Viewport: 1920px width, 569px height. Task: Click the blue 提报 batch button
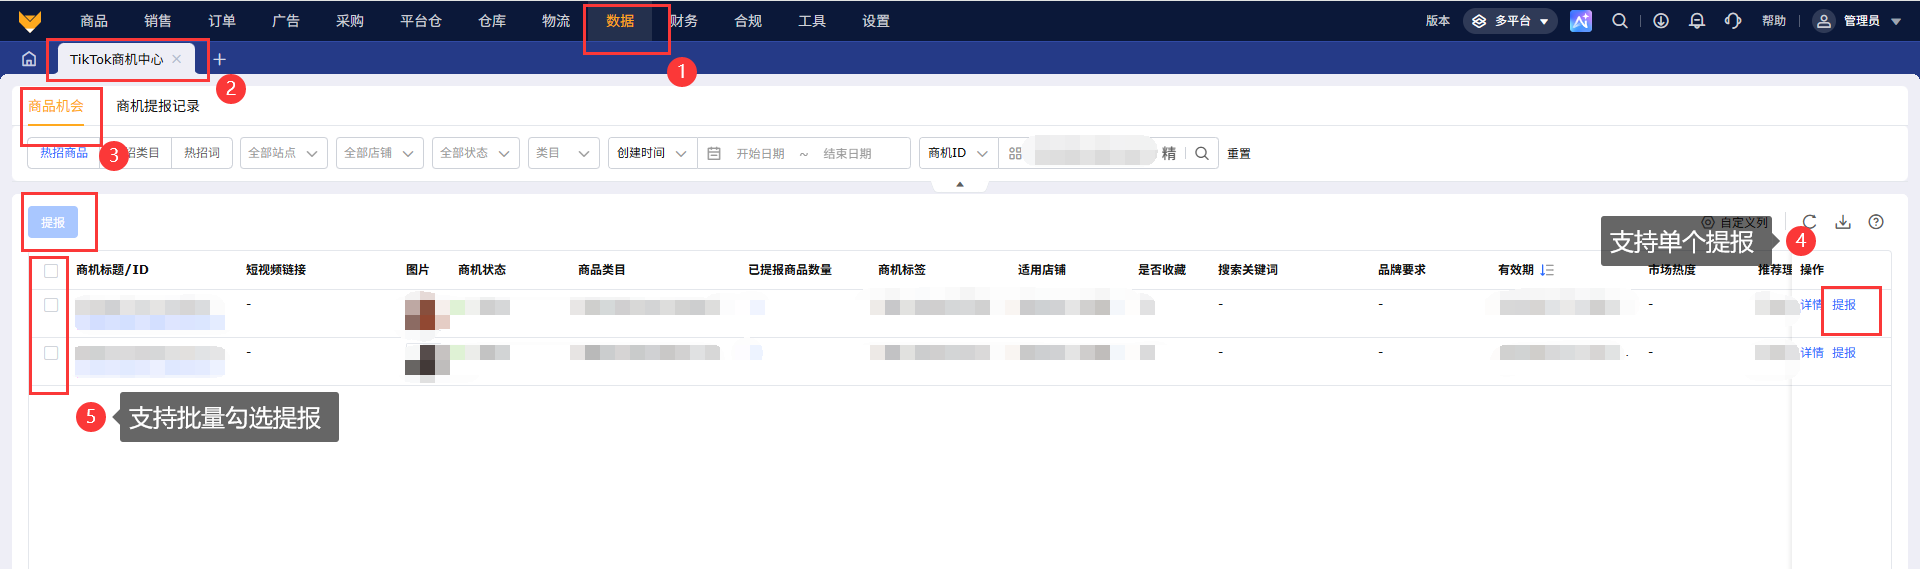click(53, 222)
